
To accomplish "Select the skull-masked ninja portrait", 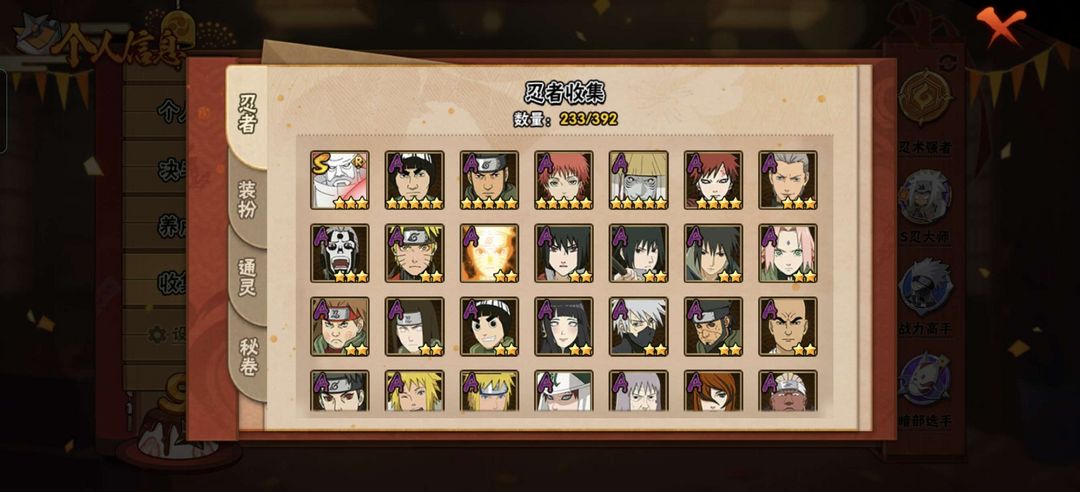I will [x=340, y=253].
